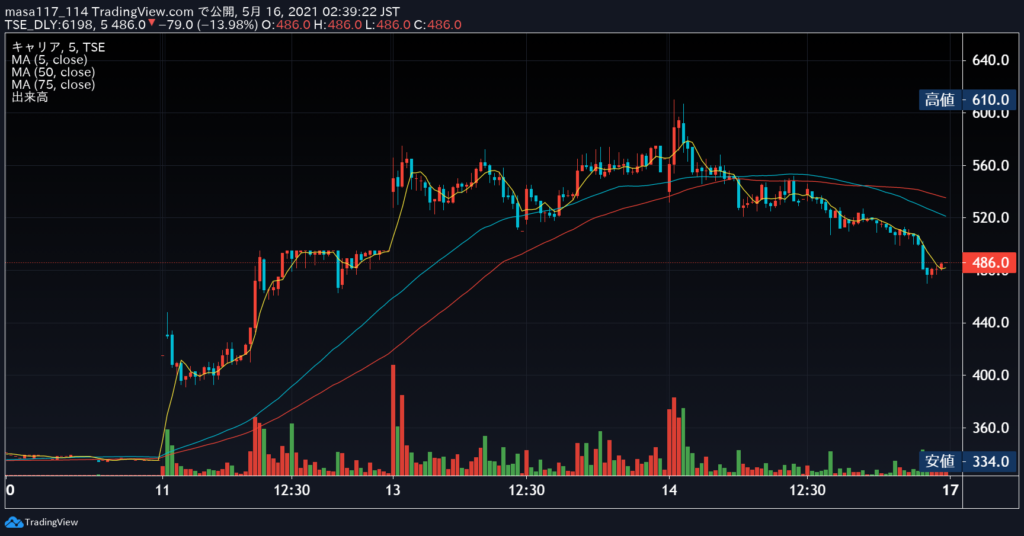Click the −79.0 (−13.98%) change value
1024x536 pixels.
pyautogui.click(x=208, y=25)
